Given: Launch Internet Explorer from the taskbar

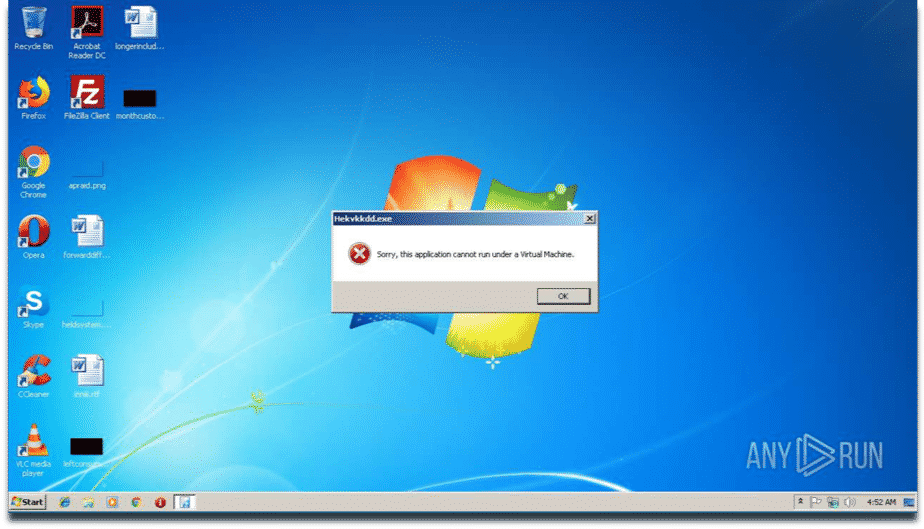Looking at the screenshot, I should [x=65, y=502].
